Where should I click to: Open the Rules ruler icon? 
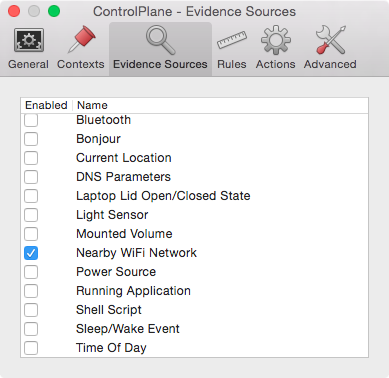(231, 40)
